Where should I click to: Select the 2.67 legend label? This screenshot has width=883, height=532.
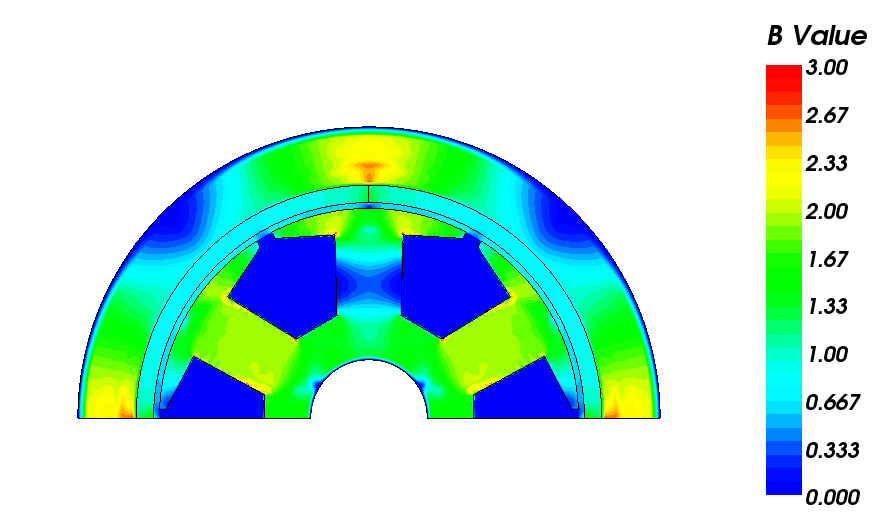(x=826, y=115)
